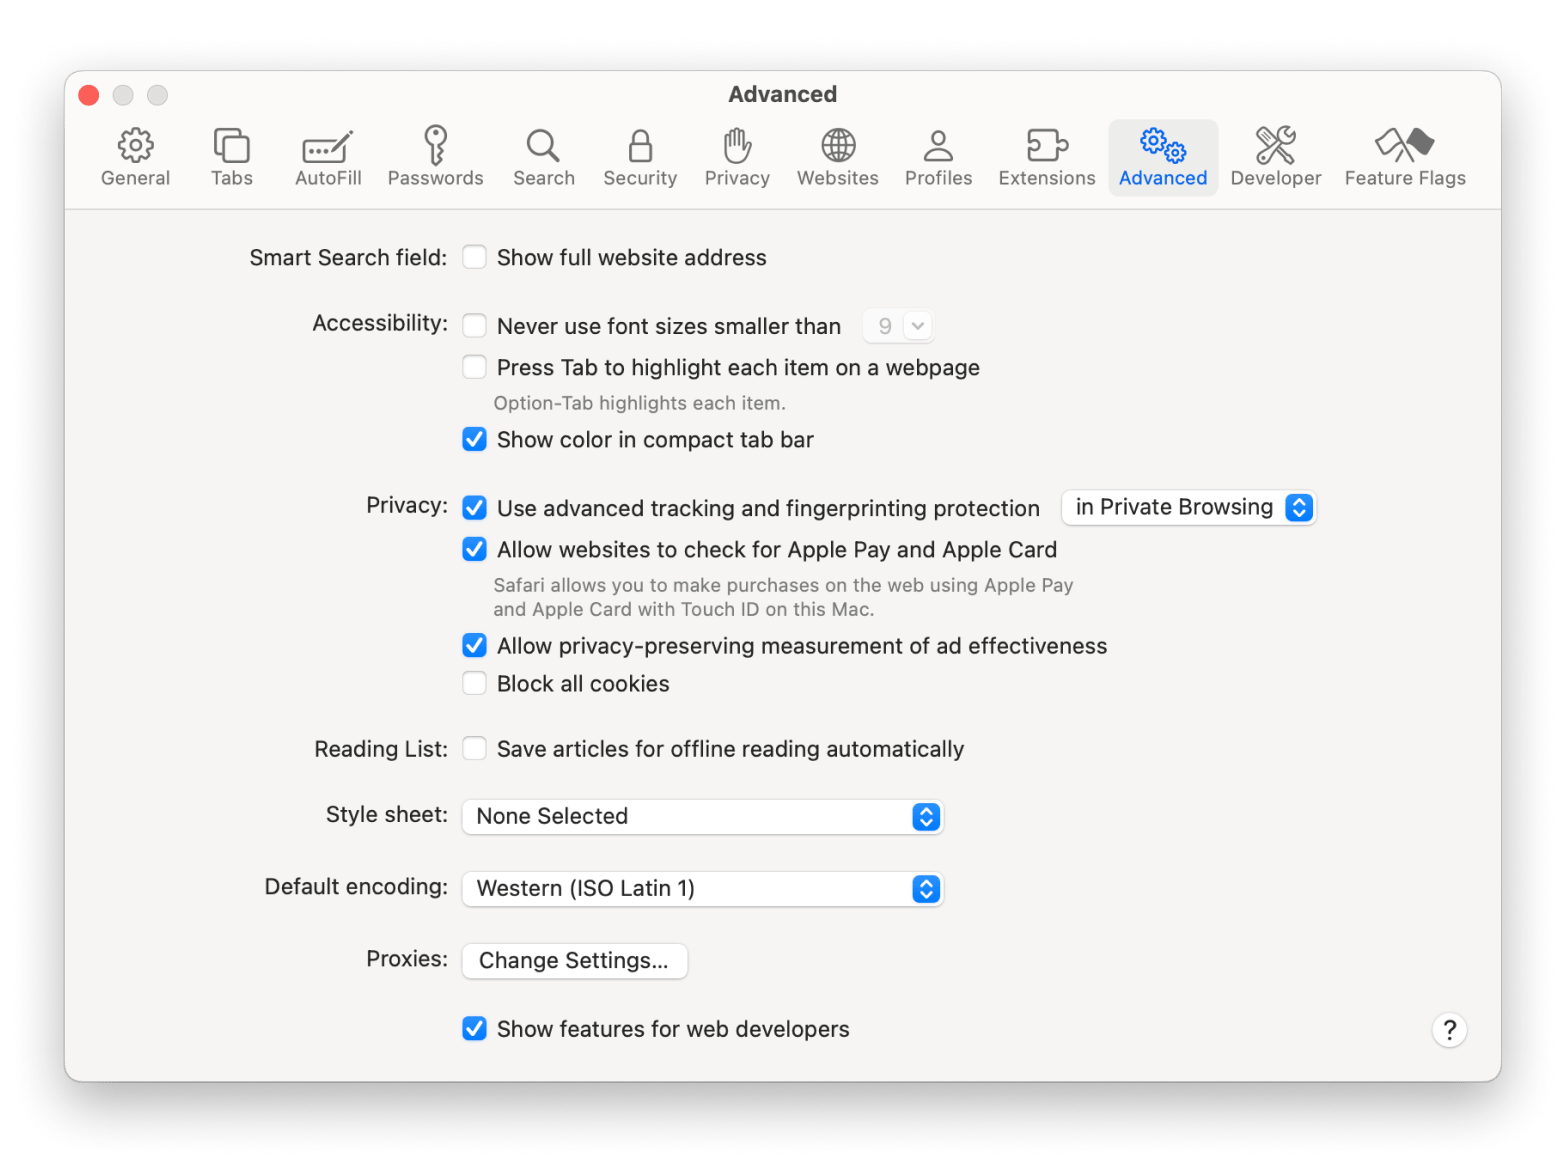Screen dimensions: 1560x1176
Task: Select the Websites globe icon
Action: tap(837, 146)
